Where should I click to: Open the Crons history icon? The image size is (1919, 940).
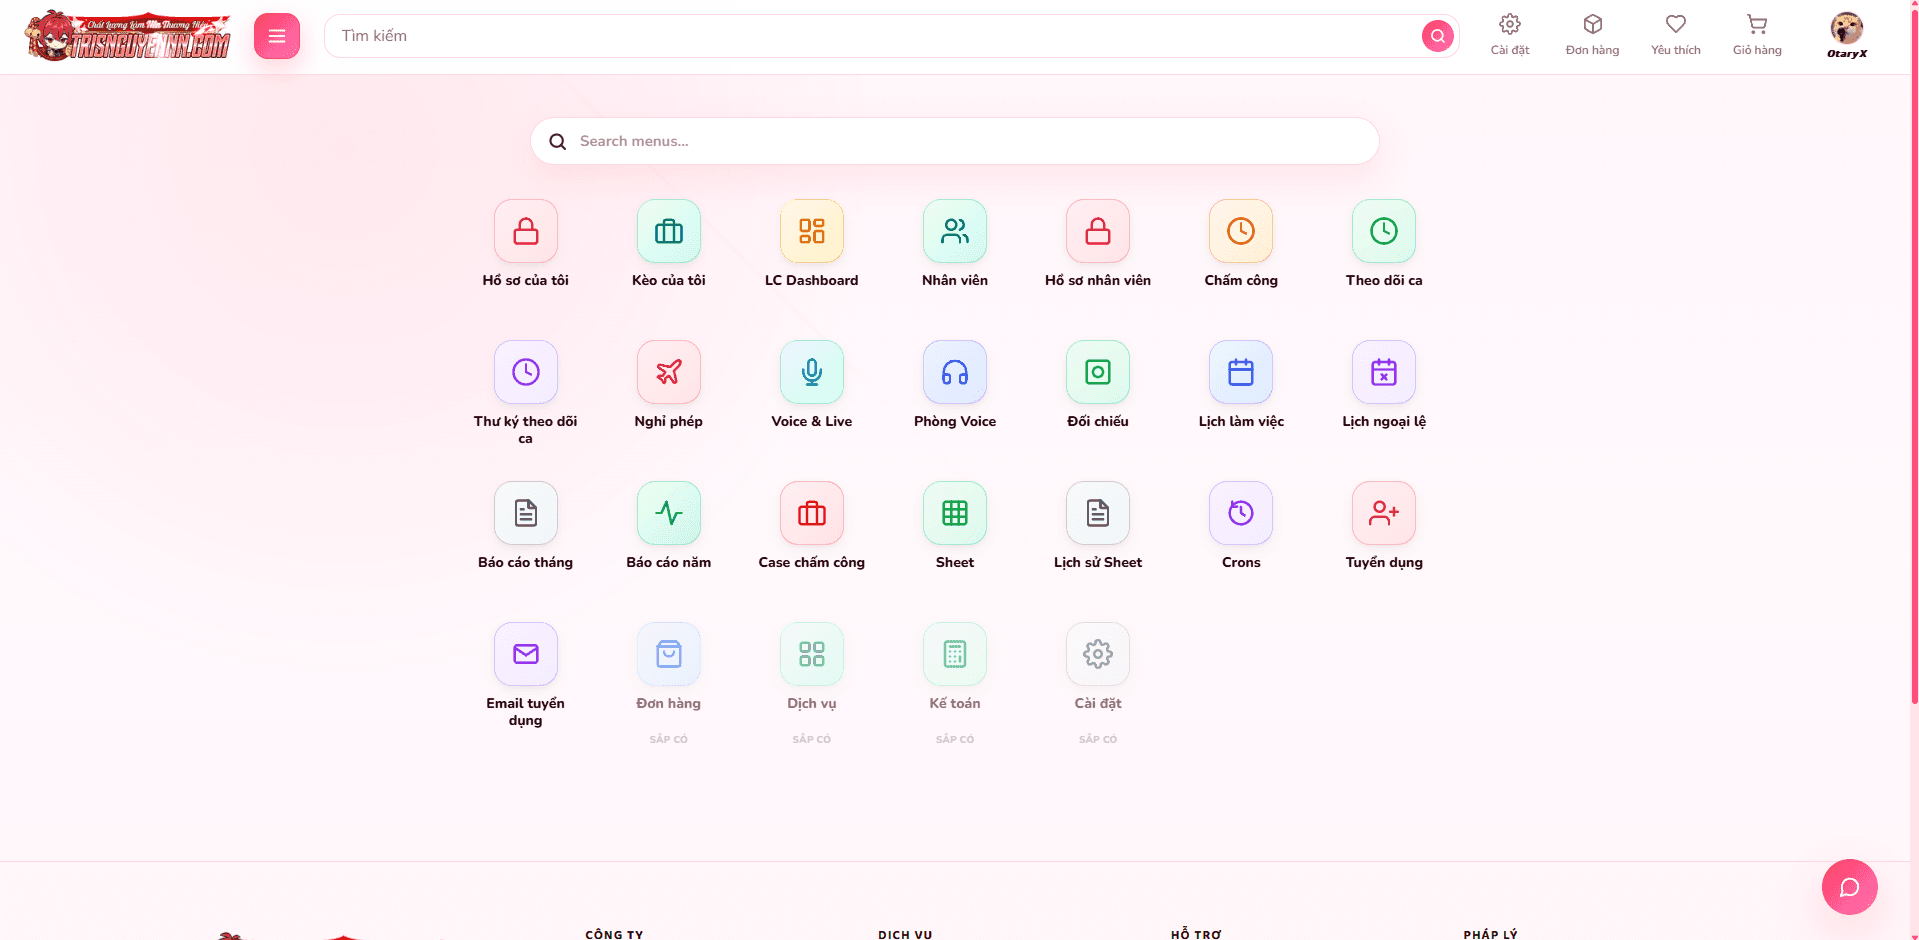pyautogui.click(x=1241, y=513)
